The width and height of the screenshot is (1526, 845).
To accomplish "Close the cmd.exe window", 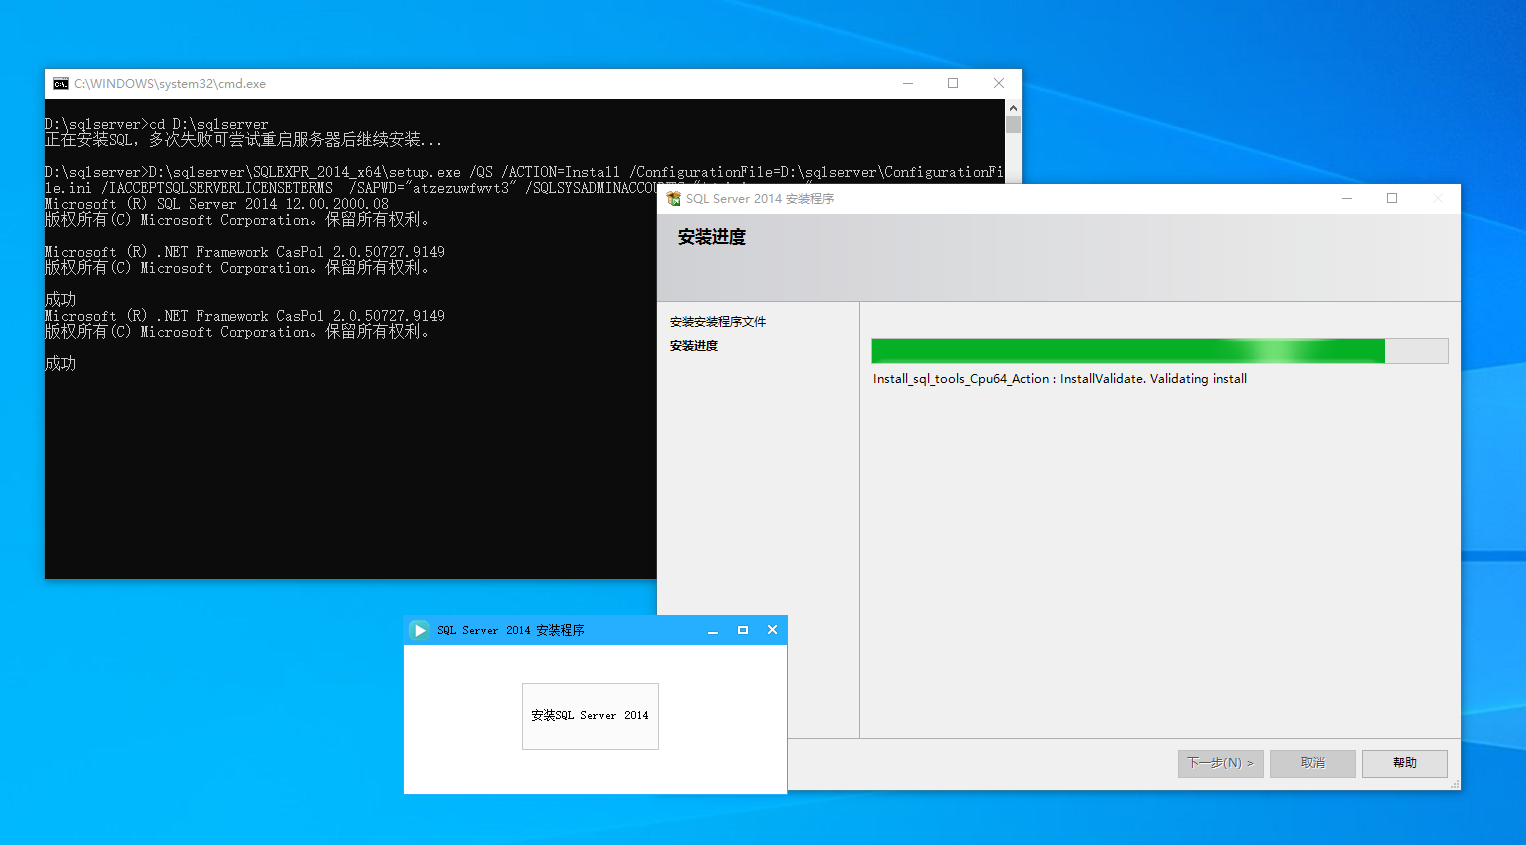I will coord(999,84).
